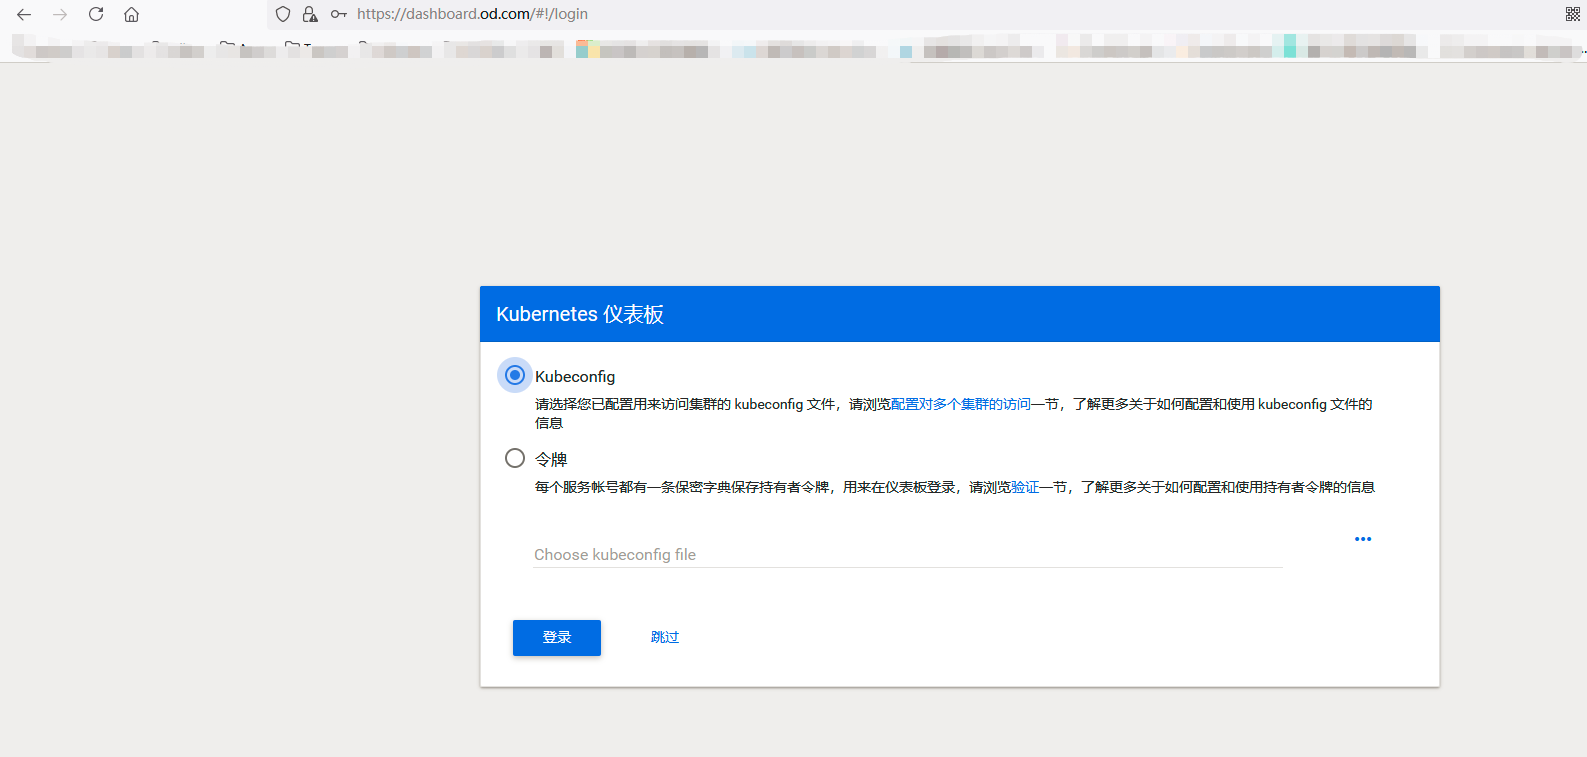Click the Kubernetes 仪表板 header title
Screen dimensions: 1587x757
tap(580, 314)
